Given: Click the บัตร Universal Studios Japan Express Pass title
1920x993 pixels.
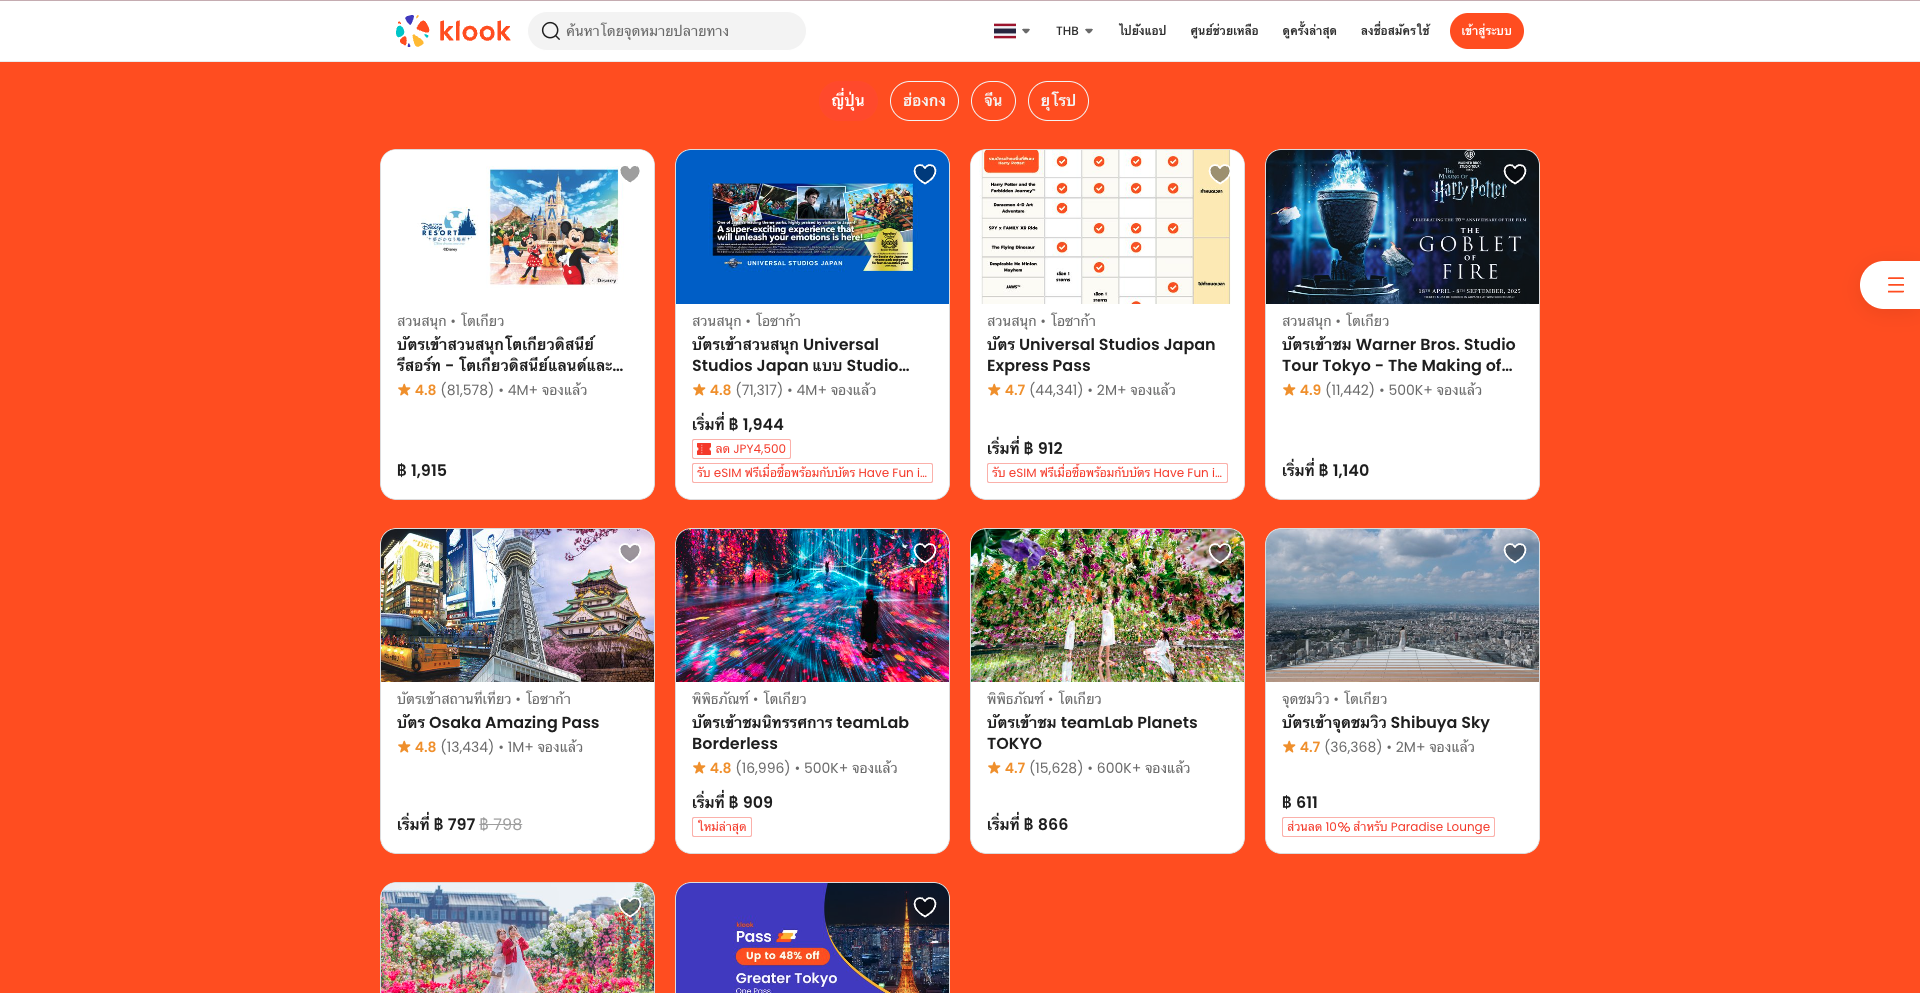Looking at the screenshot, I should coord(1101,355).
